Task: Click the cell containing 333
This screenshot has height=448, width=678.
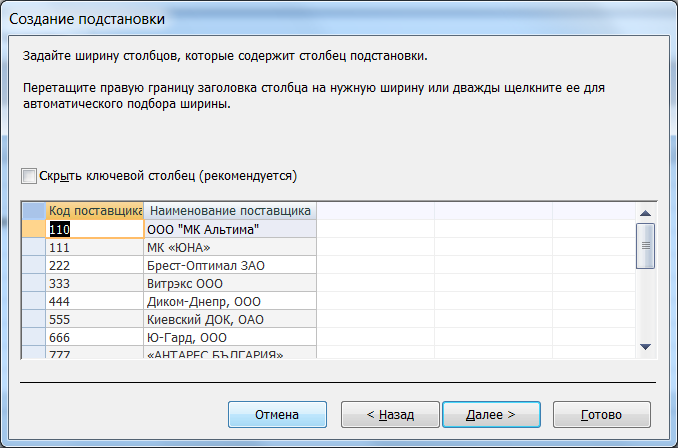Action: [95, 284]
